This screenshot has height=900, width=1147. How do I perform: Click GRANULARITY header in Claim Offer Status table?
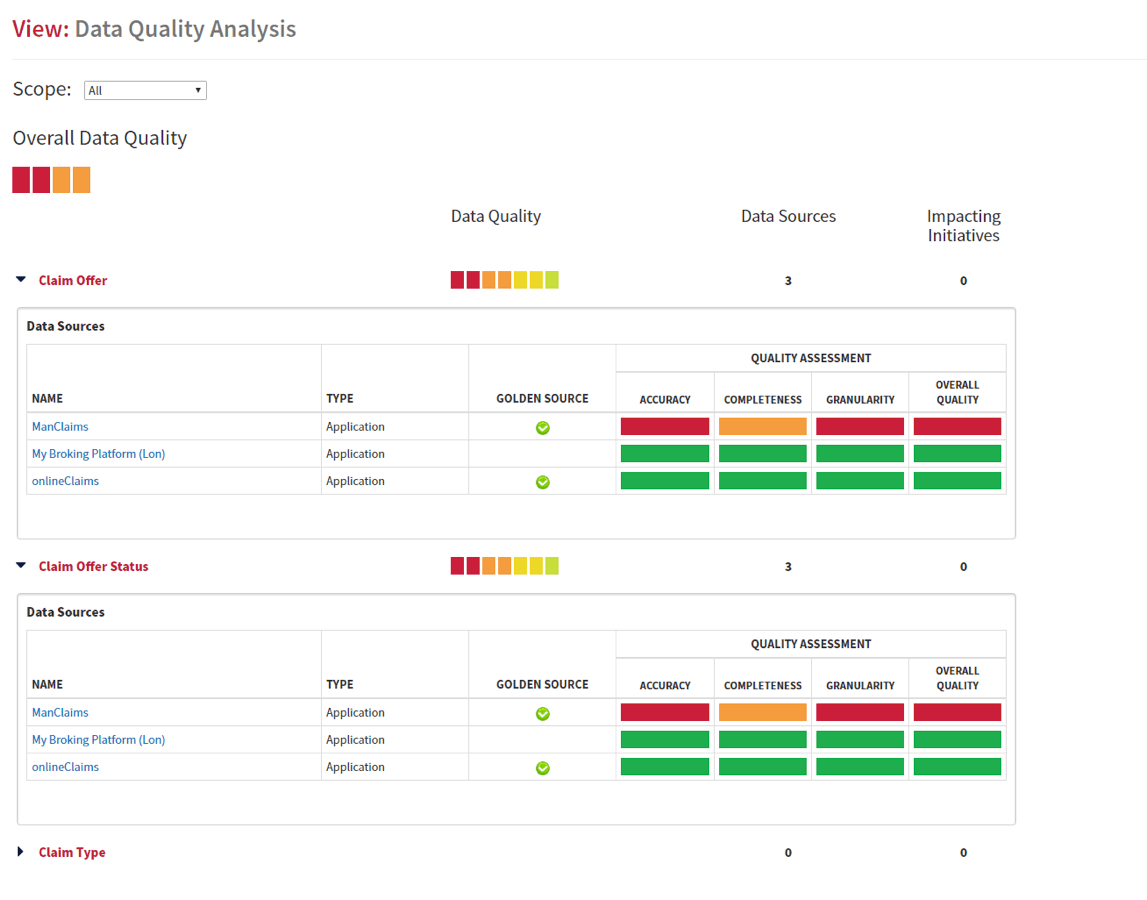click(860, 686)
